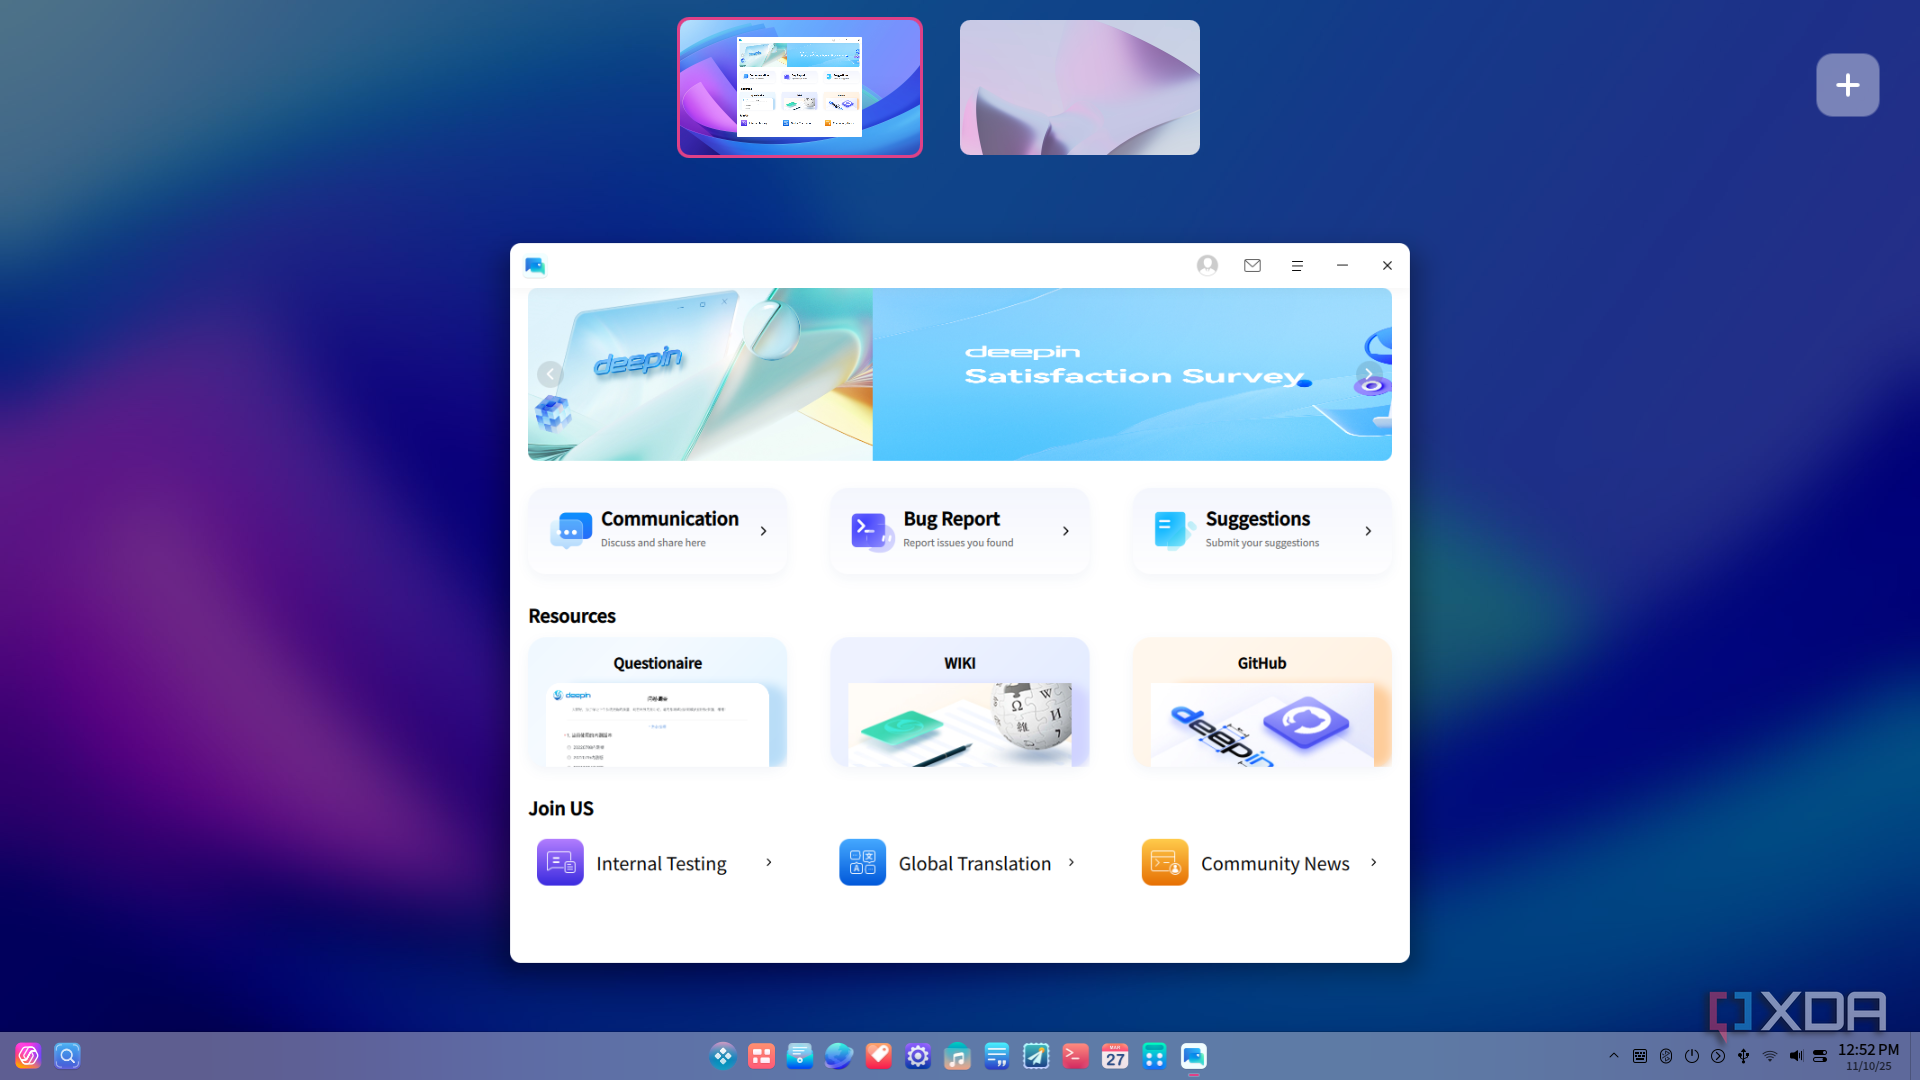This screenshot has height=1080, width=1920.
Task: Expand the hidden tray icons arrow
Action: coord(1614,1056)
